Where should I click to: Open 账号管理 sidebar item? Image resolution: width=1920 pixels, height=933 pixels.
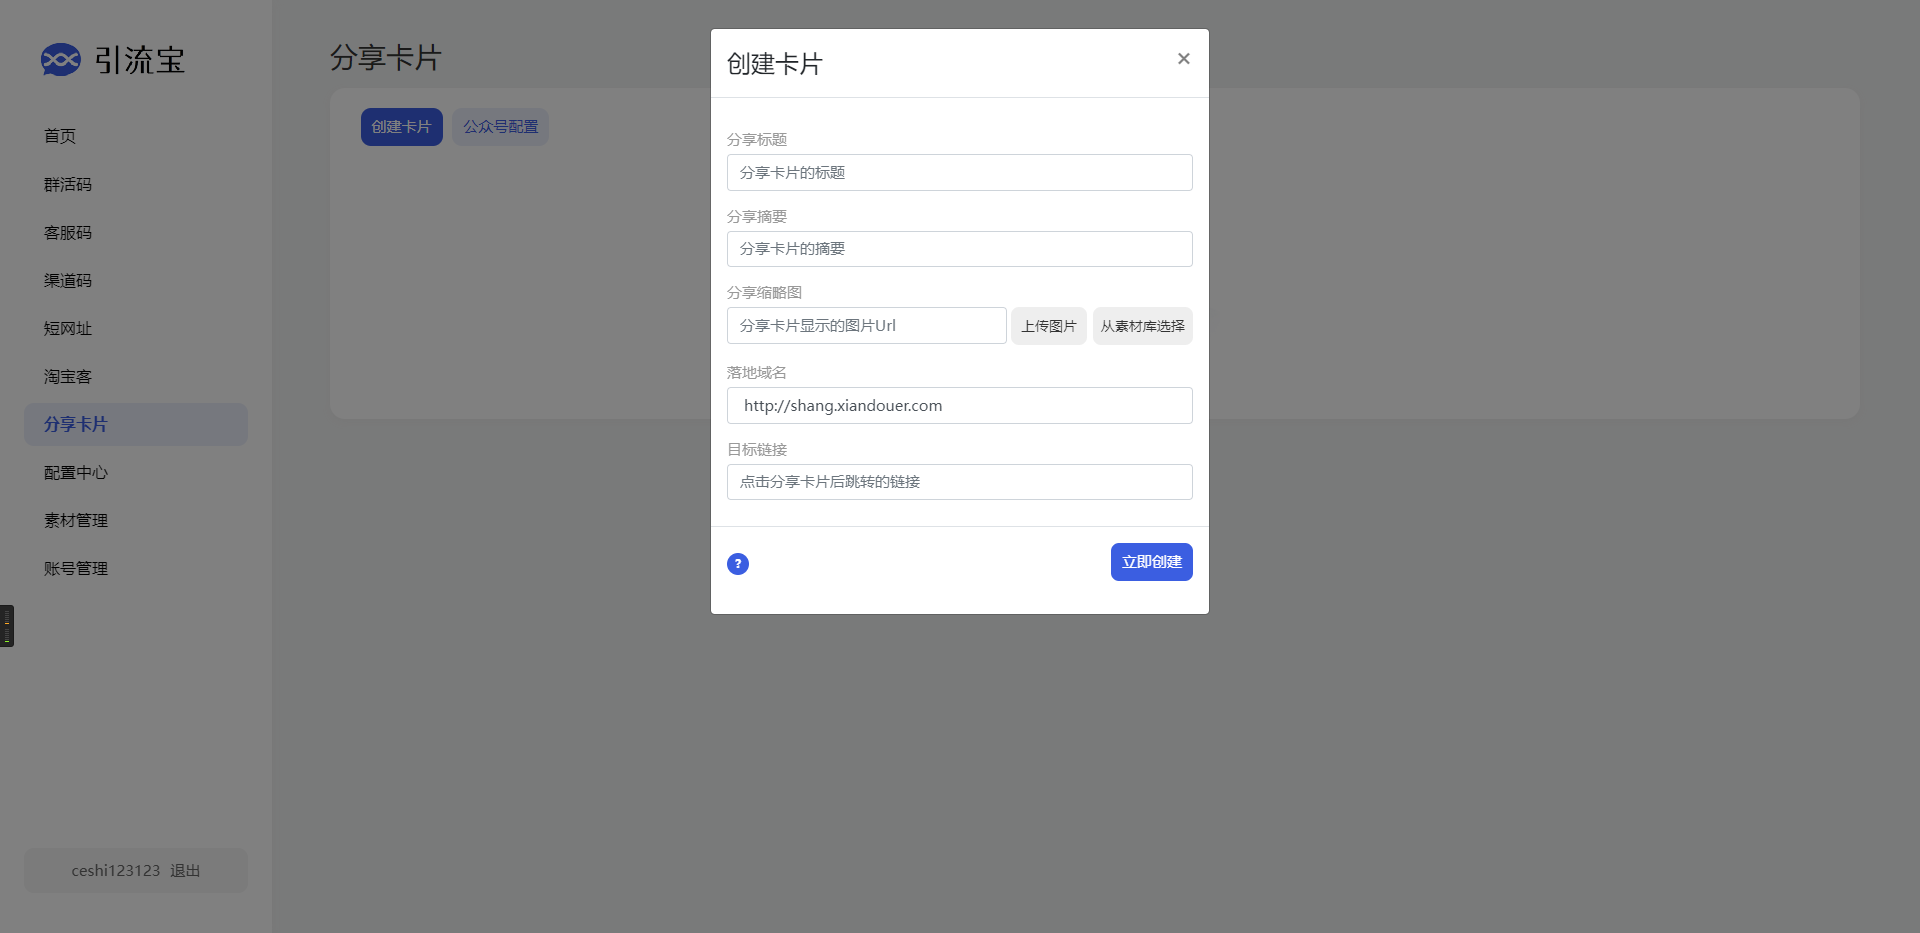tap(136, 568)
